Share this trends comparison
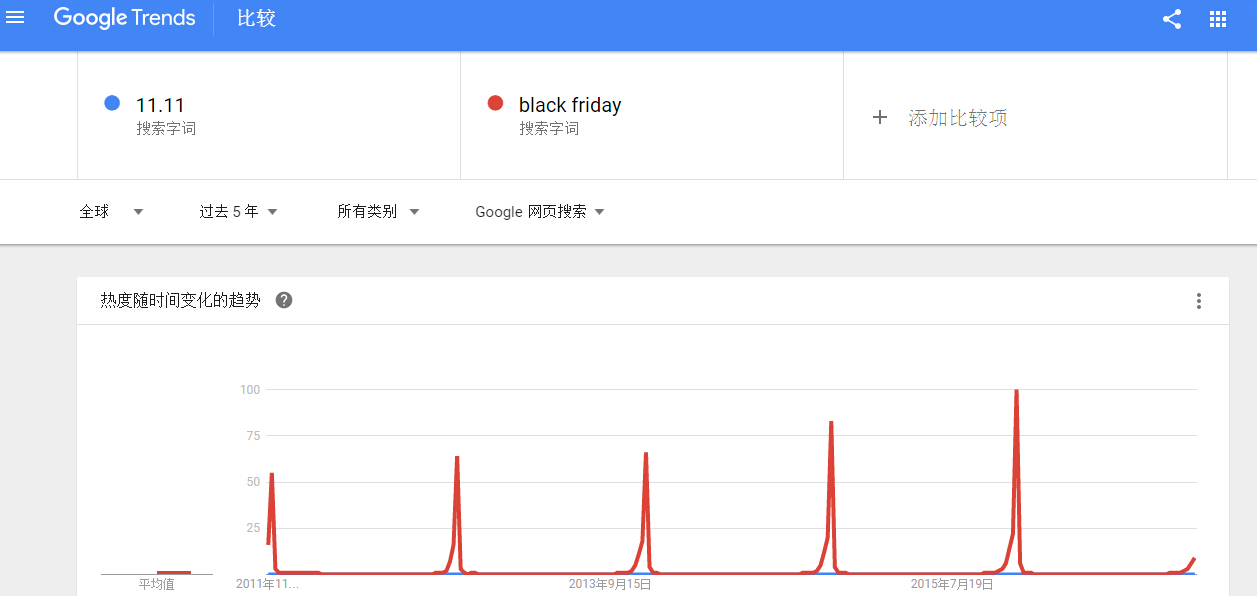 pyautogui.click(x=1172, y=19)
